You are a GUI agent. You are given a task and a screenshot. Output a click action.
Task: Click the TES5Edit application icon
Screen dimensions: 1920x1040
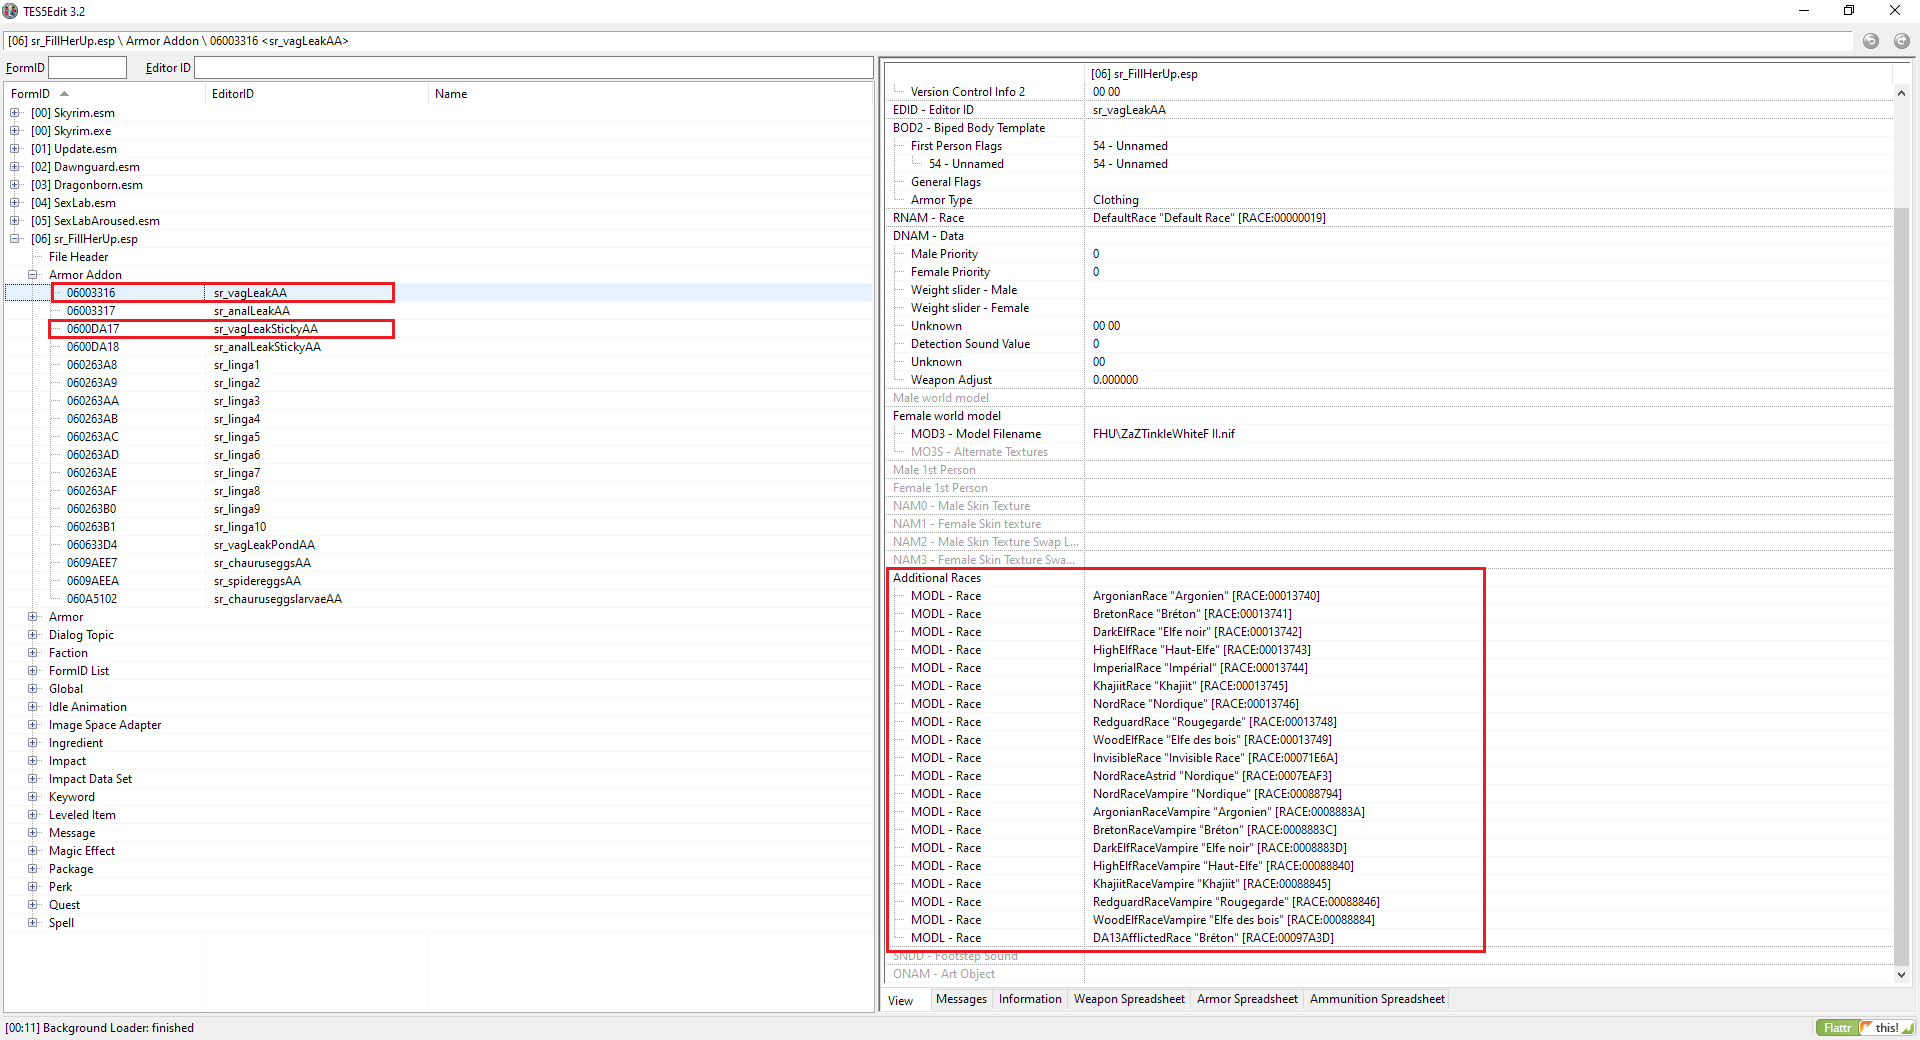10,11
